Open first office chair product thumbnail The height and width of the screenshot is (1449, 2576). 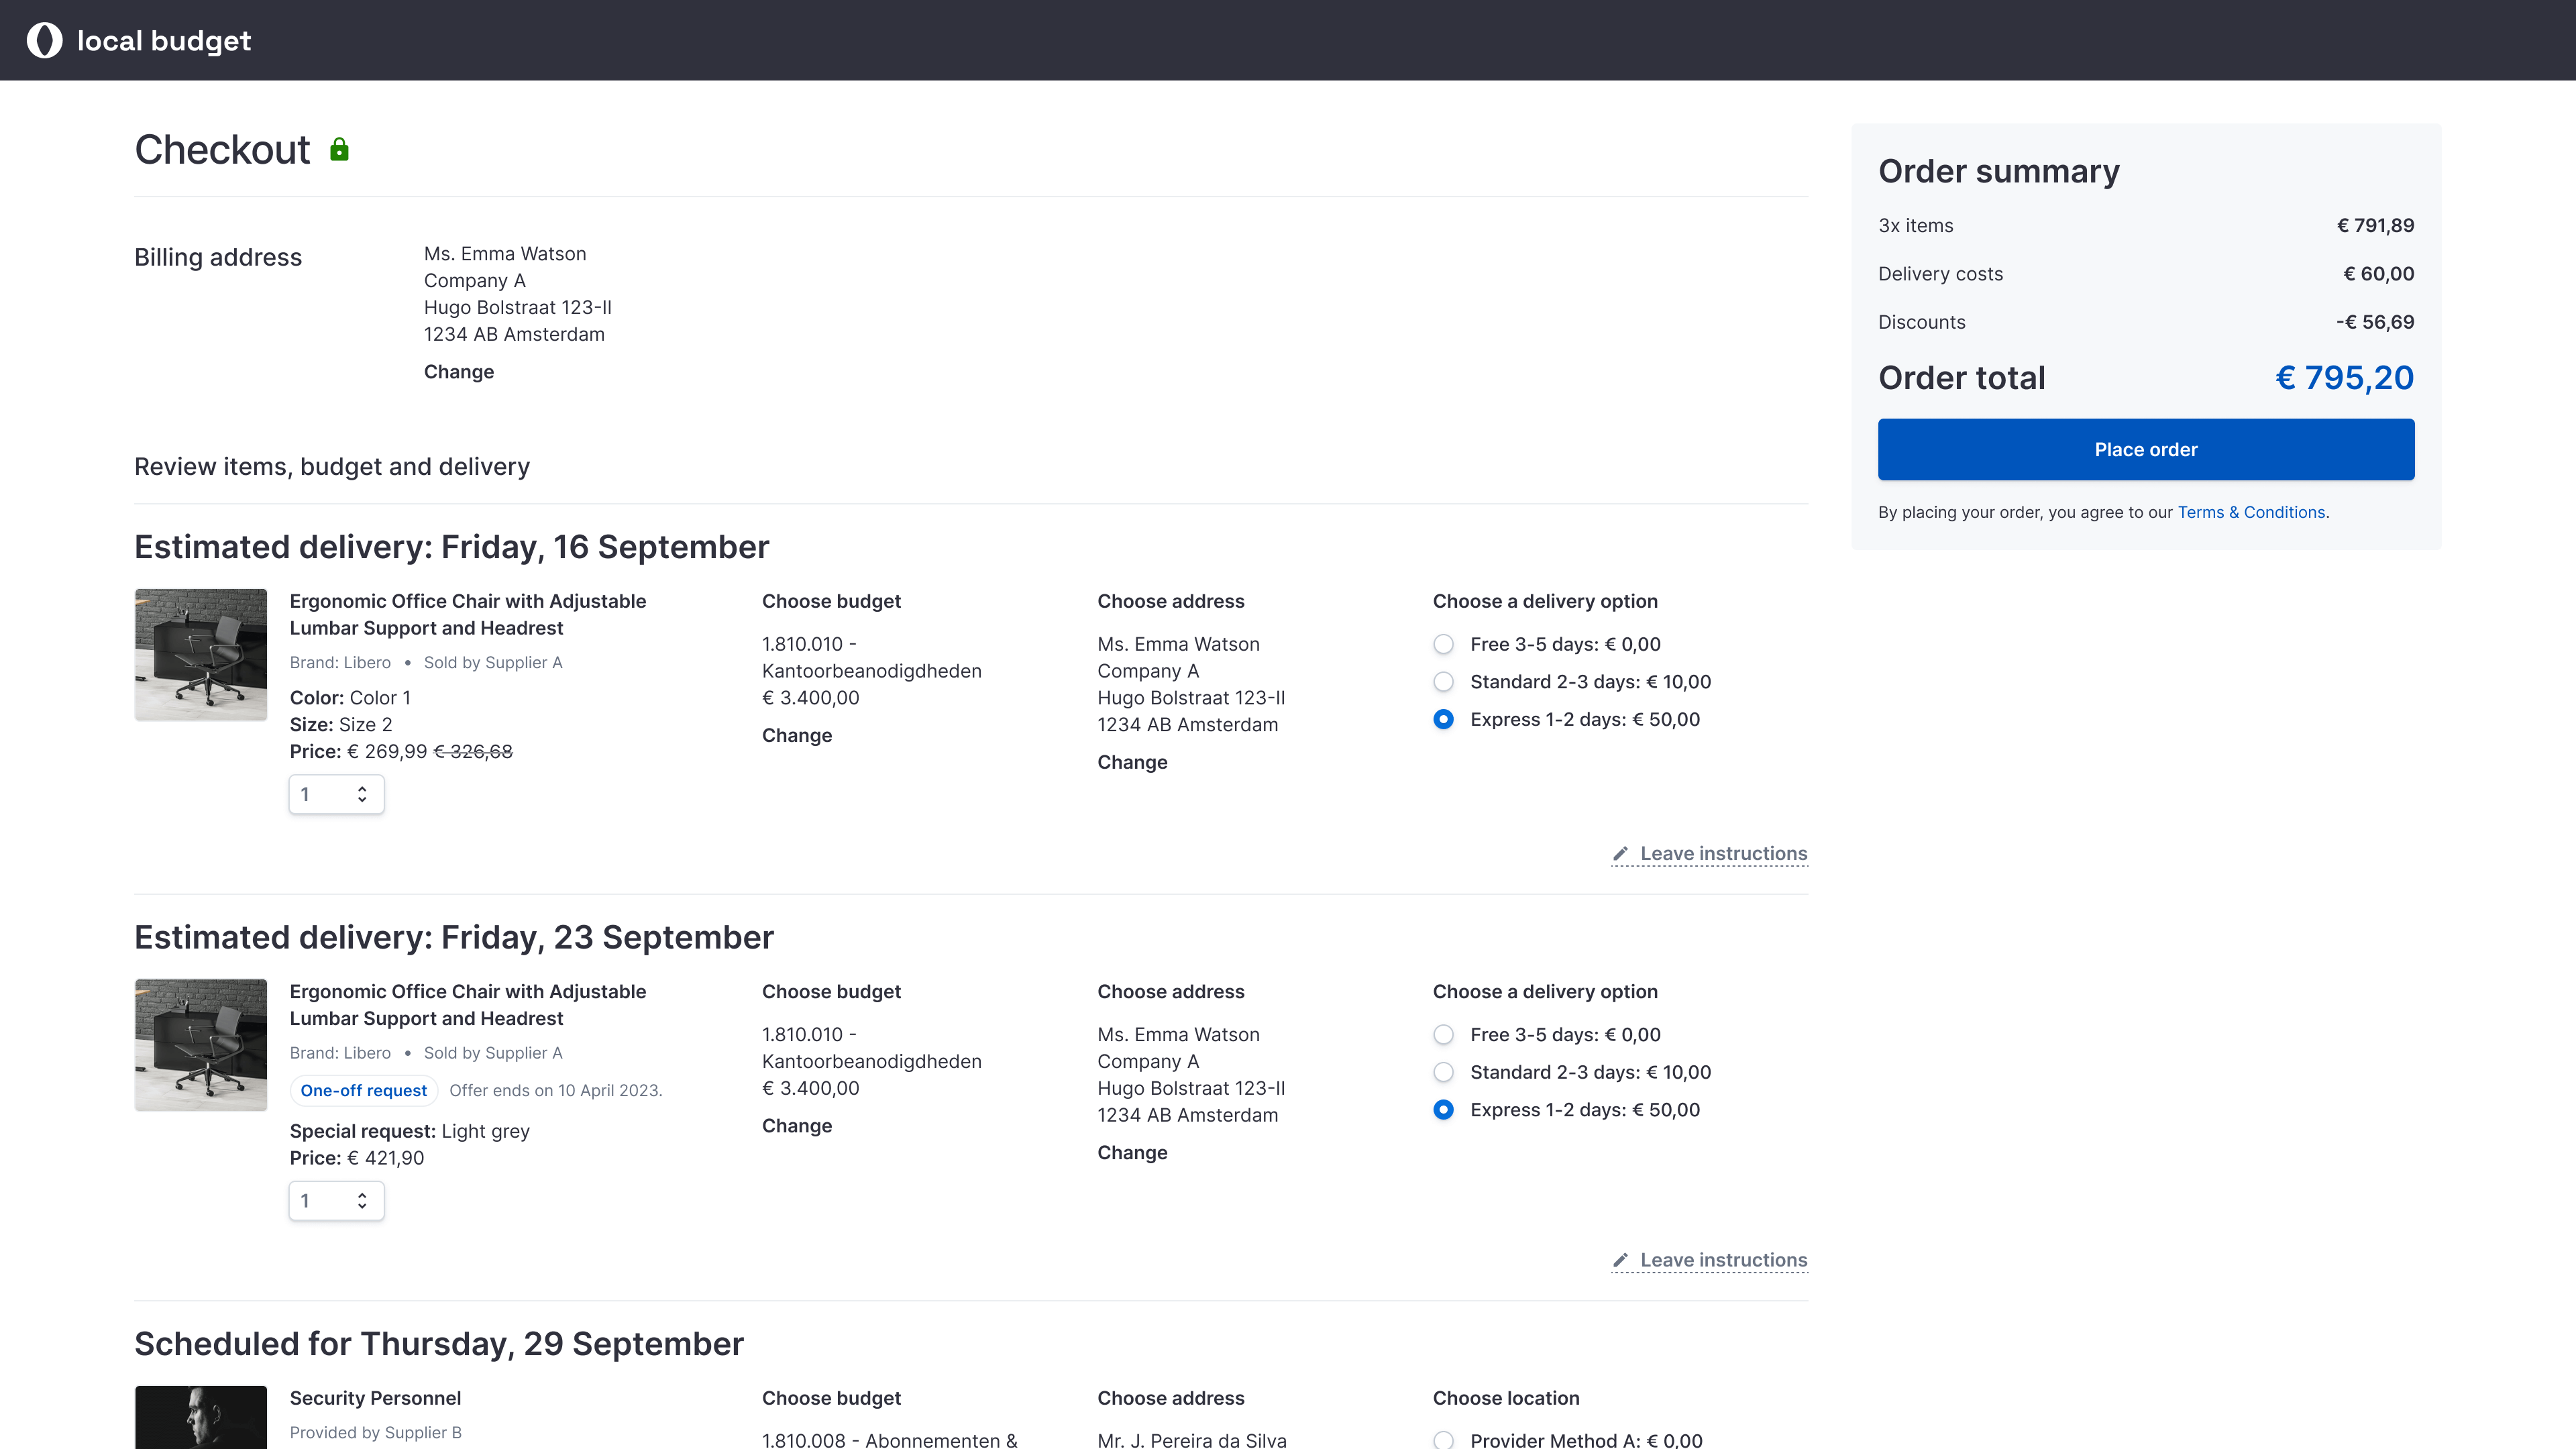[x=201, y=655]
